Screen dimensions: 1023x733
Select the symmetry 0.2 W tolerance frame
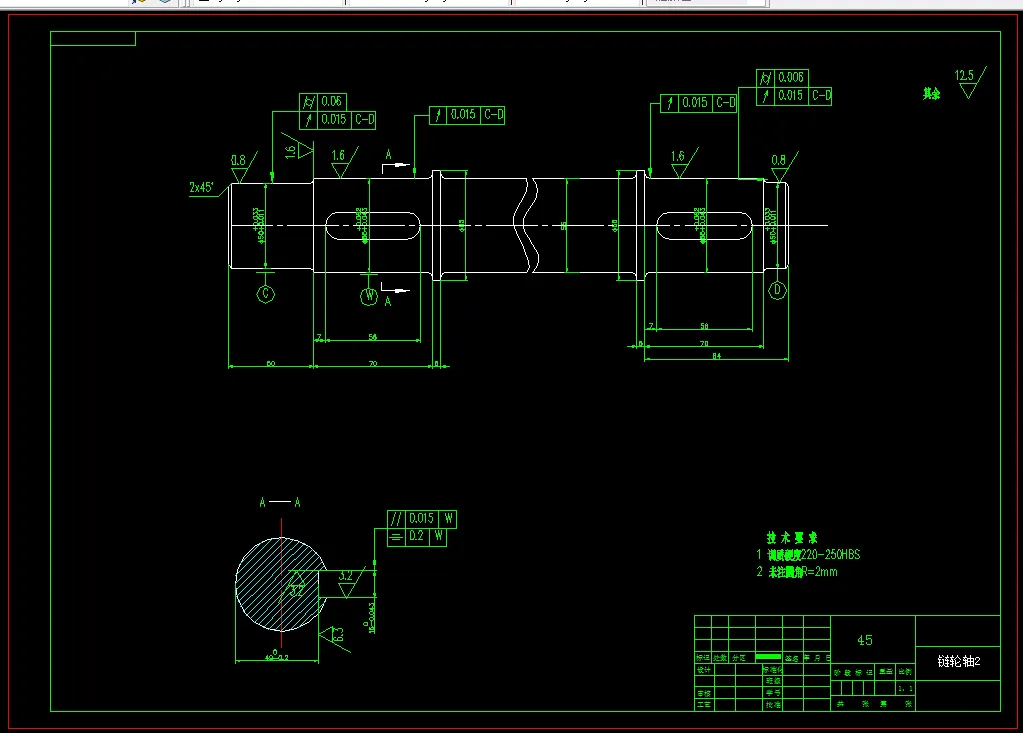click(417, 537)
